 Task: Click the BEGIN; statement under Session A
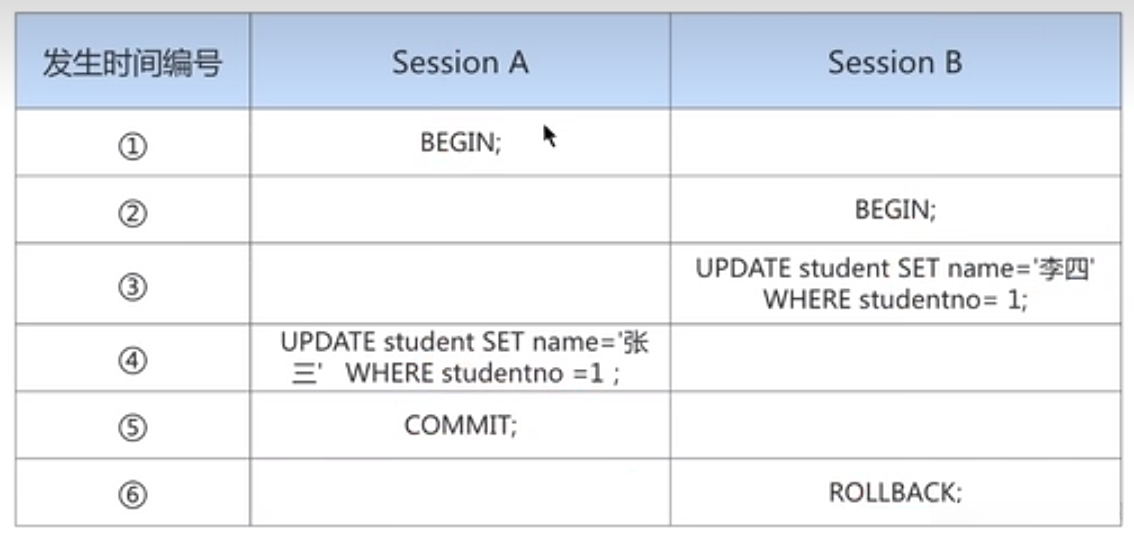coord(460,143)
